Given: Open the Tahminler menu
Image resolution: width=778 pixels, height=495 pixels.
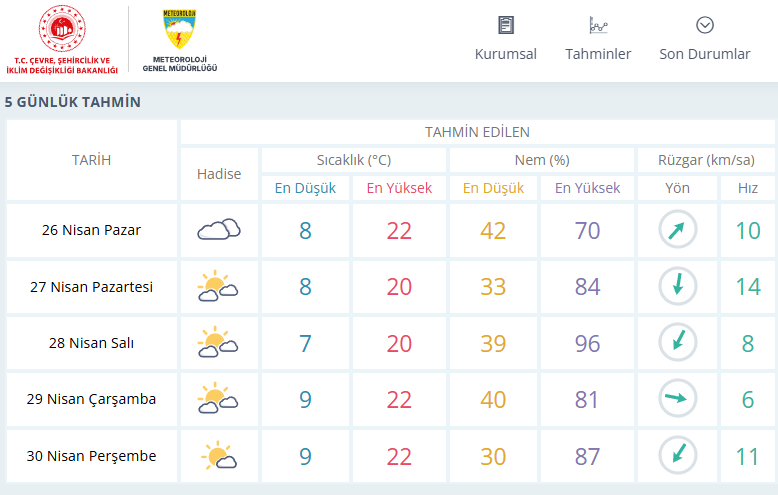Looking at the screenshot, I should click(598, 54).
